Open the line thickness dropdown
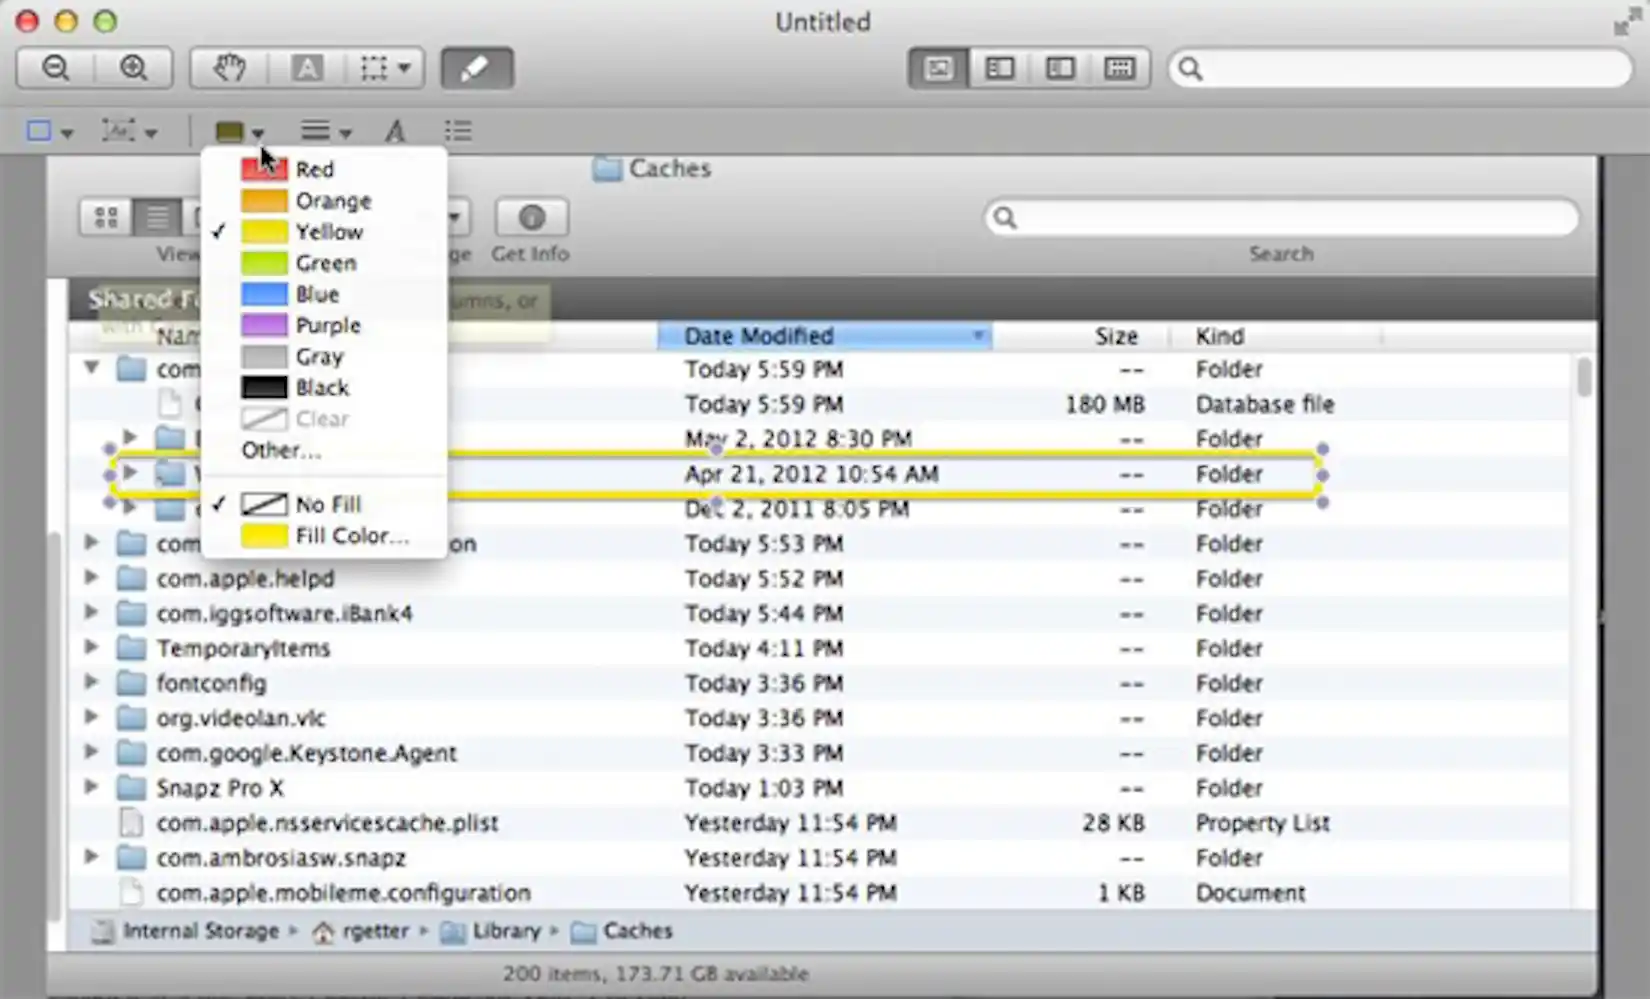This screenshot has width=1650, height=999. (x=345, y=130)
